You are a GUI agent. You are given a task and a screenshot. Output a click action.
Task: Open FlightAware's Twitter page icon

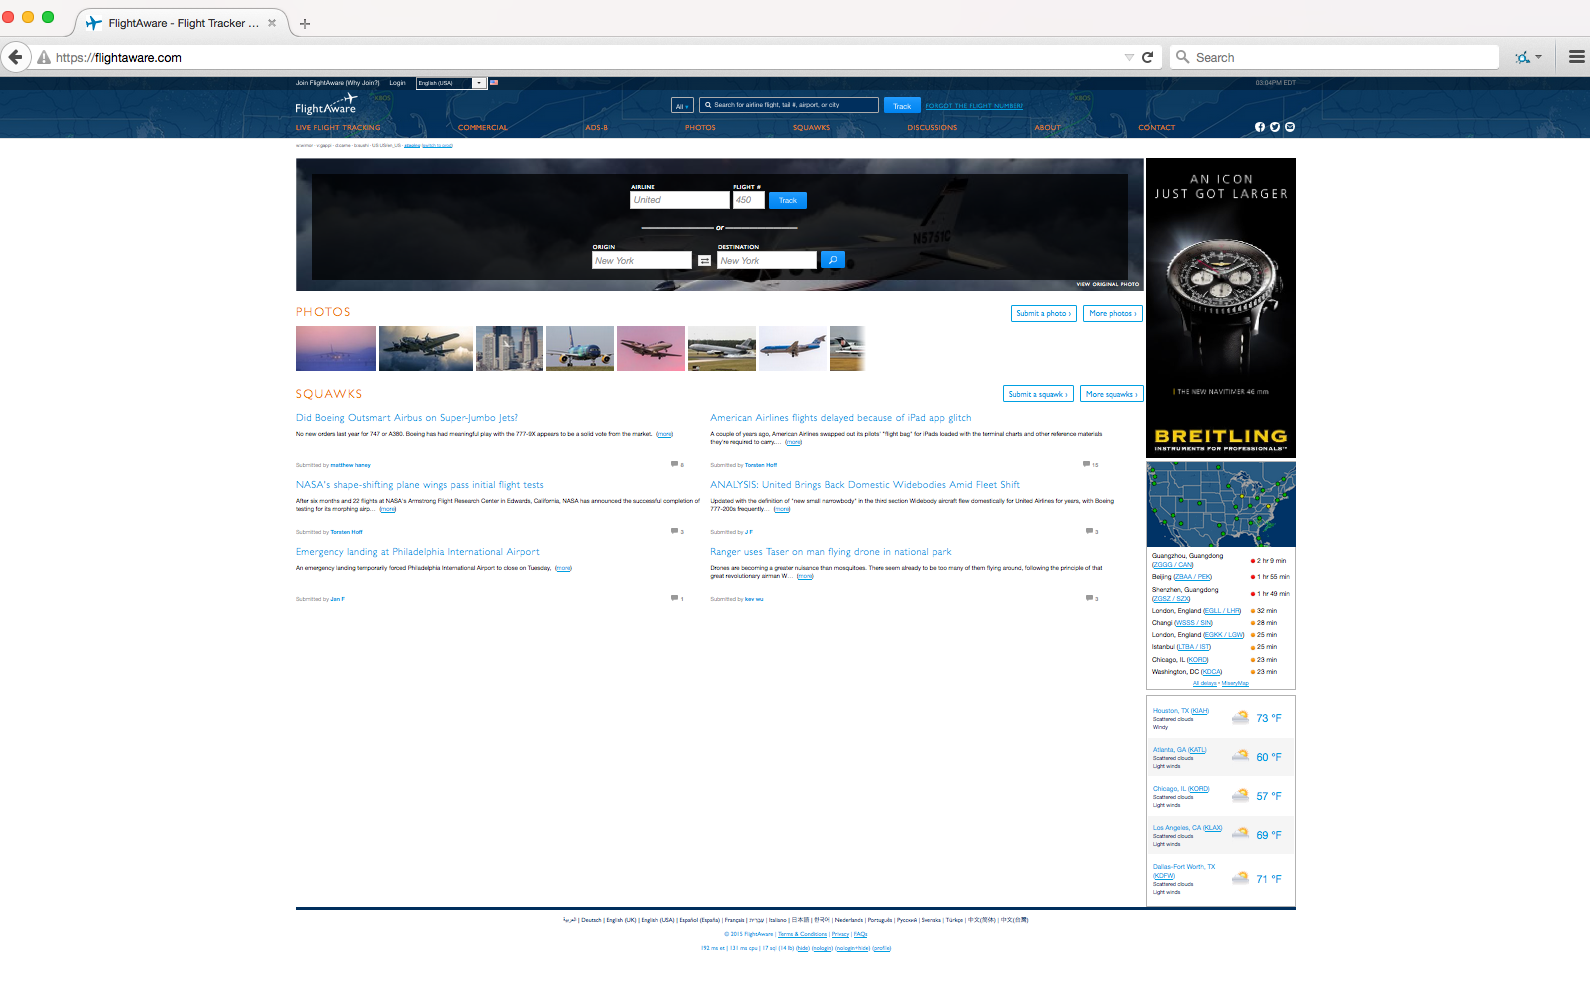(x=1275, y=127)
